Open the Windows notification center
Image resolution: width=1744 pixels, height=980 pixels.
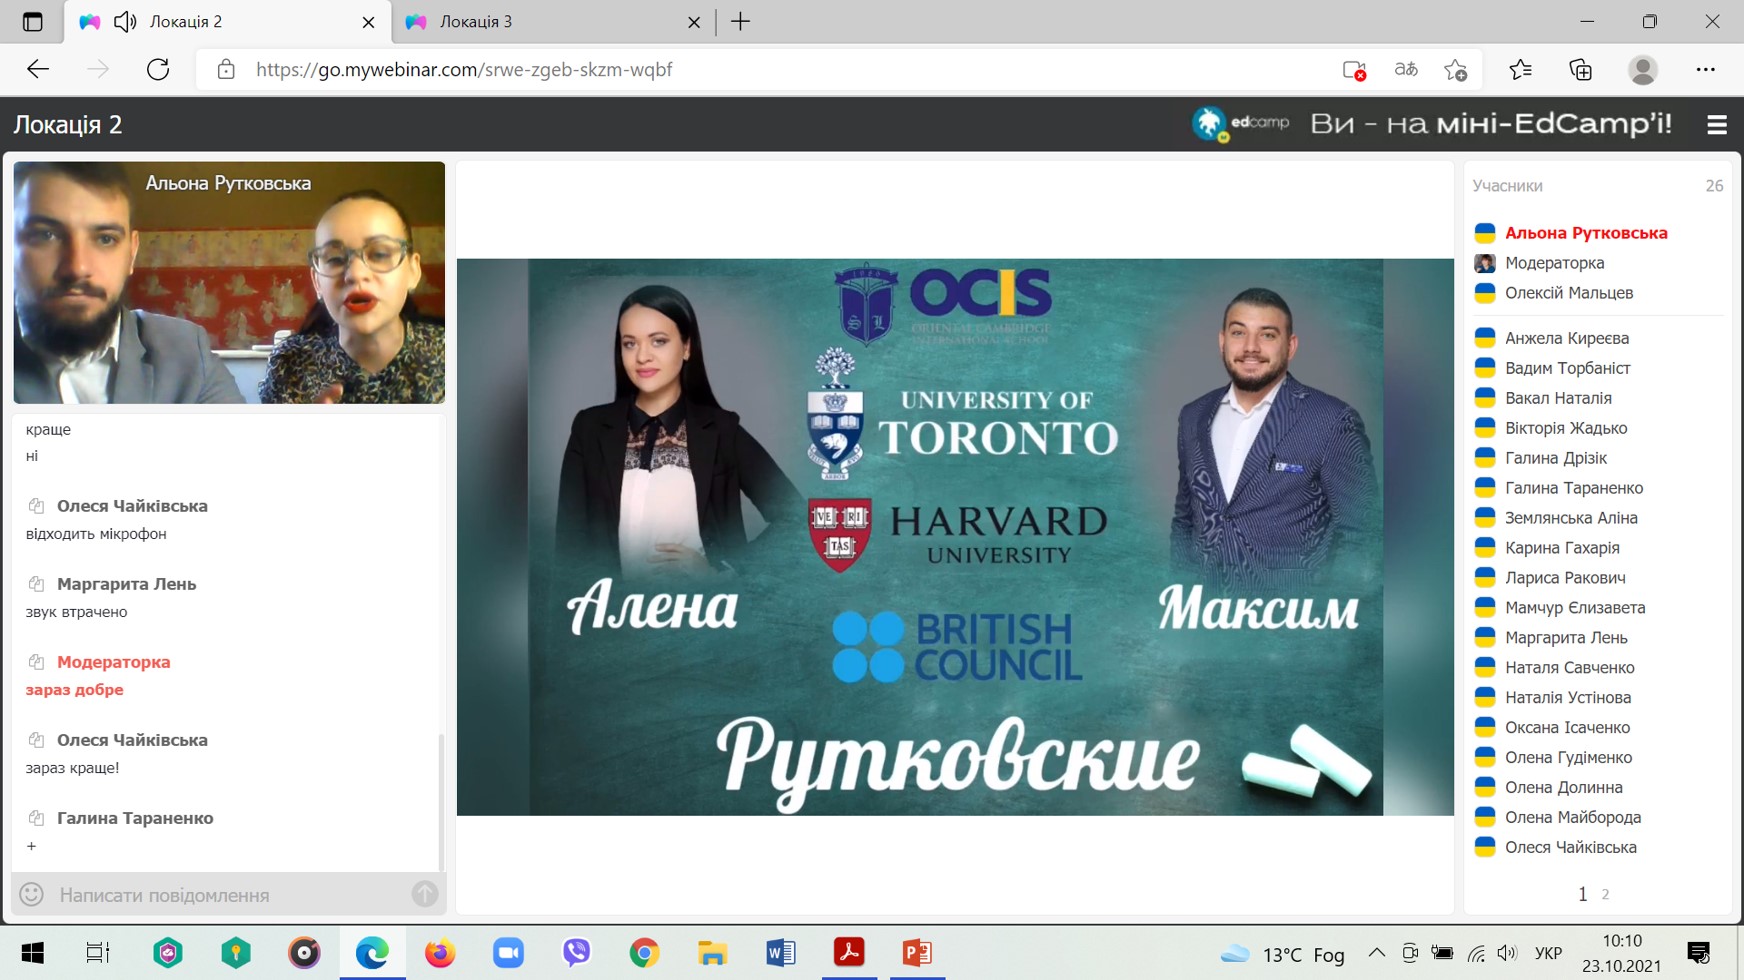(x=1698, y=953)
